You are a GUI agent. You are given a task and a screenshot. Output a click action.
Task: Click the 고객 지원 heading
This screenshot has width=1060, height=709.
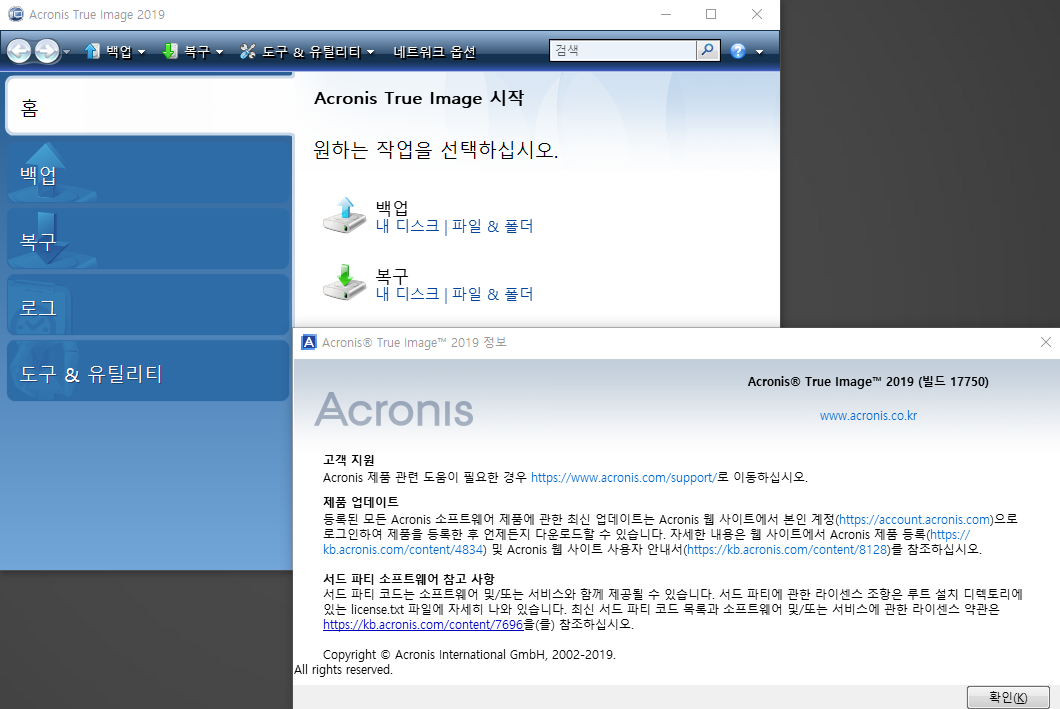pyautogui.click(x=349, y=460)
